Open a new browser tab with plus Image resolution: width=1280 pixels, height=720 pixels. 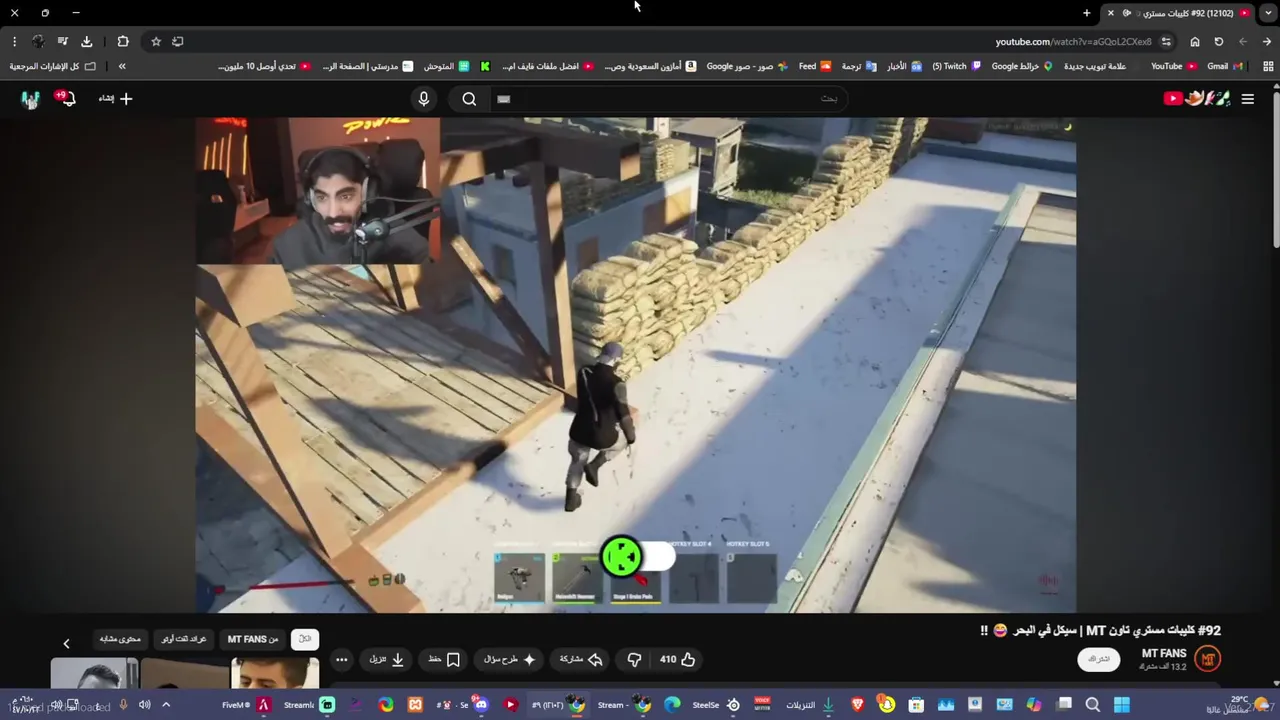coord(1087,13)
